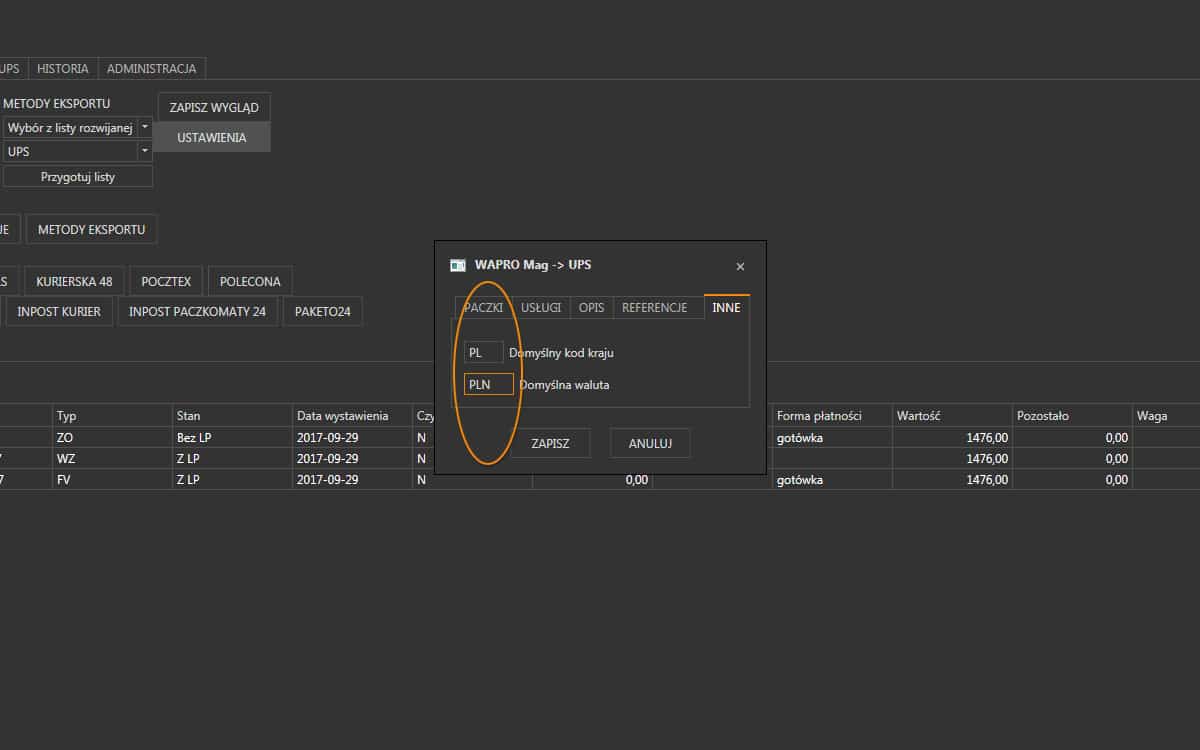Sort by the Pozostało column header
This screenshot has height=750, width=1200.
[x=1072, y=415]
